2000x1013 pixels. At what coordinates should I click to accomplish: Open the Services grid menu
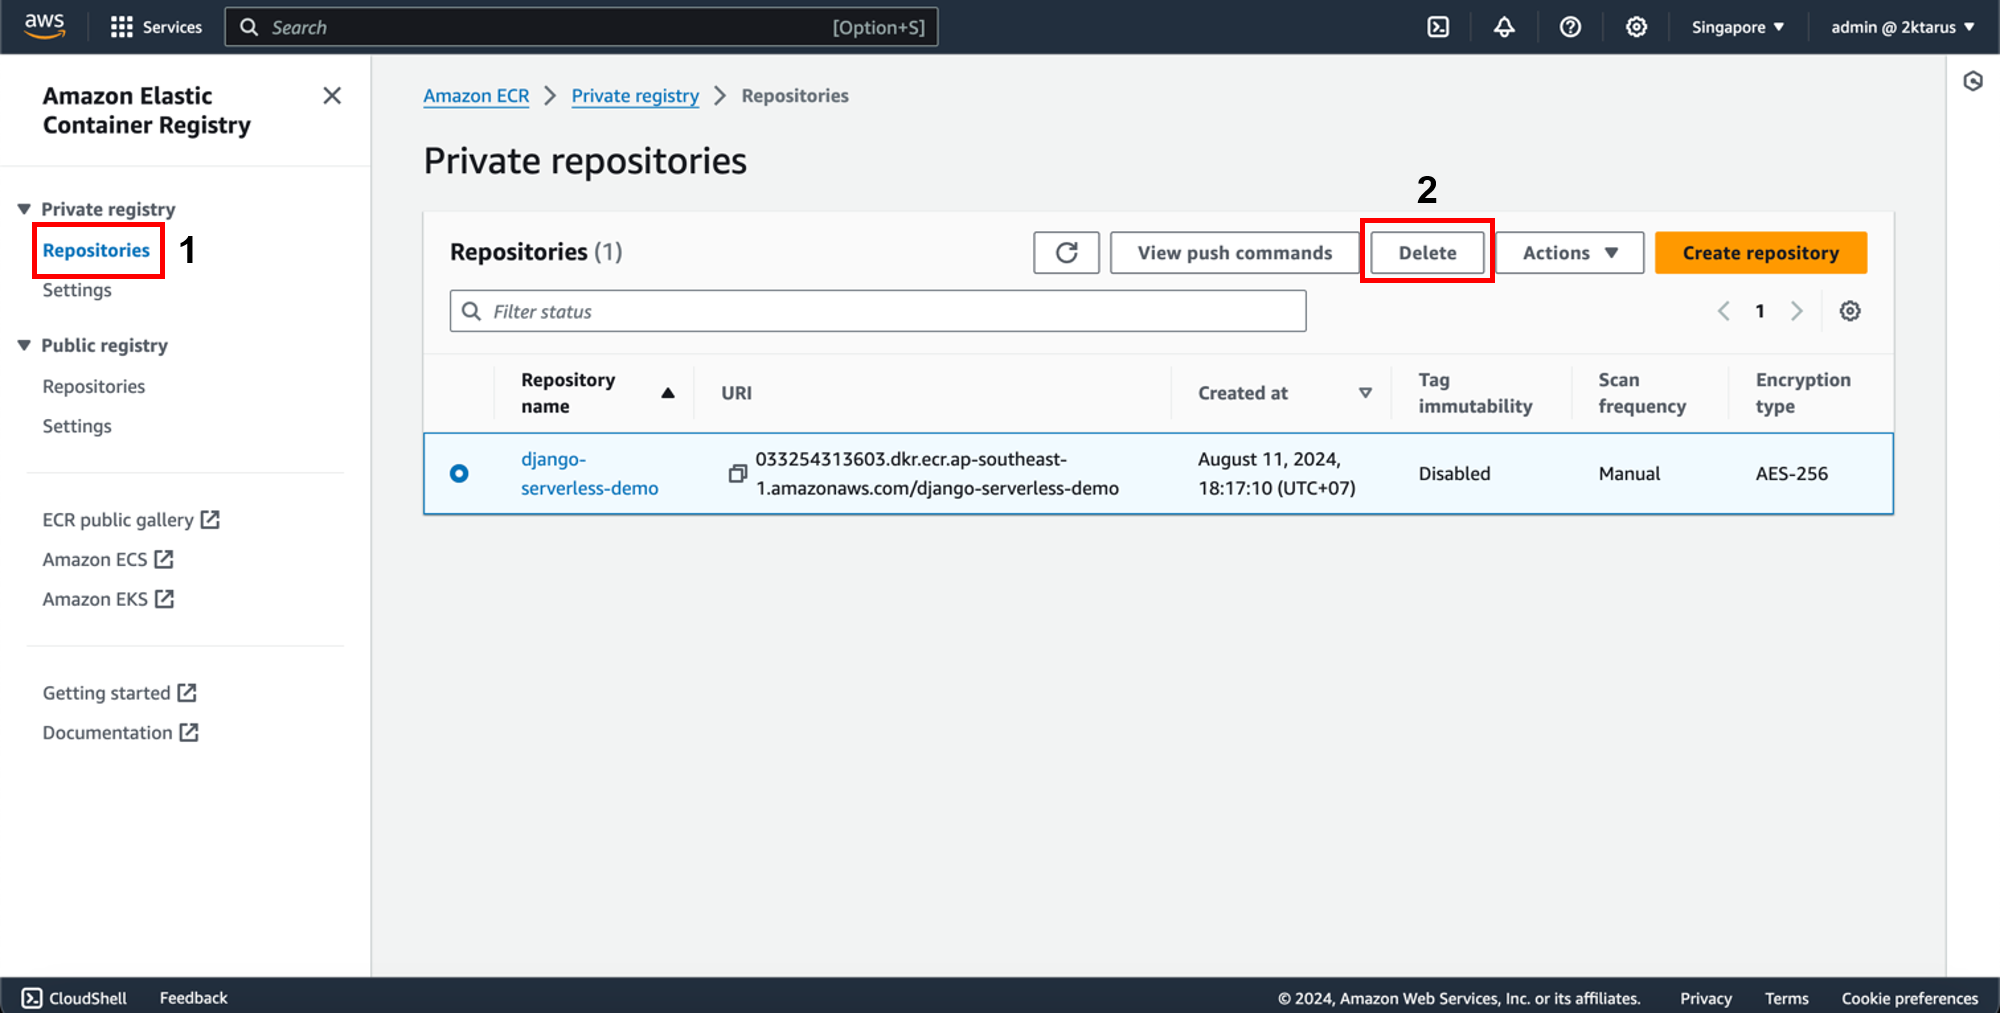coord(156,27)
